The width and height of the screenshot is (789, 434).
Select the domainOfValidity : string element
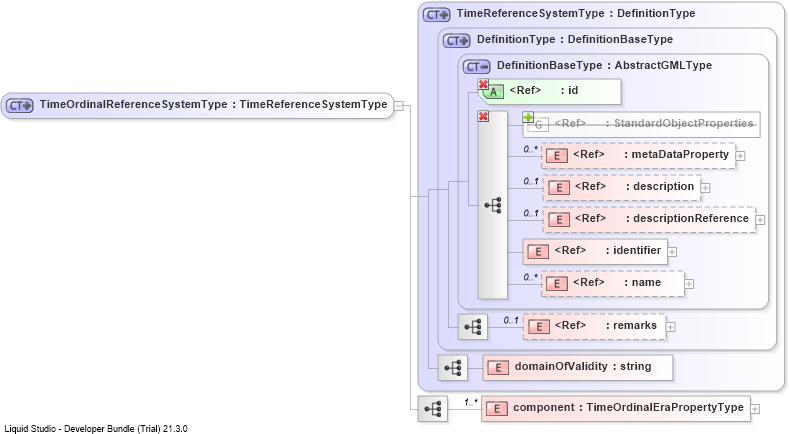tap(578, 368)
